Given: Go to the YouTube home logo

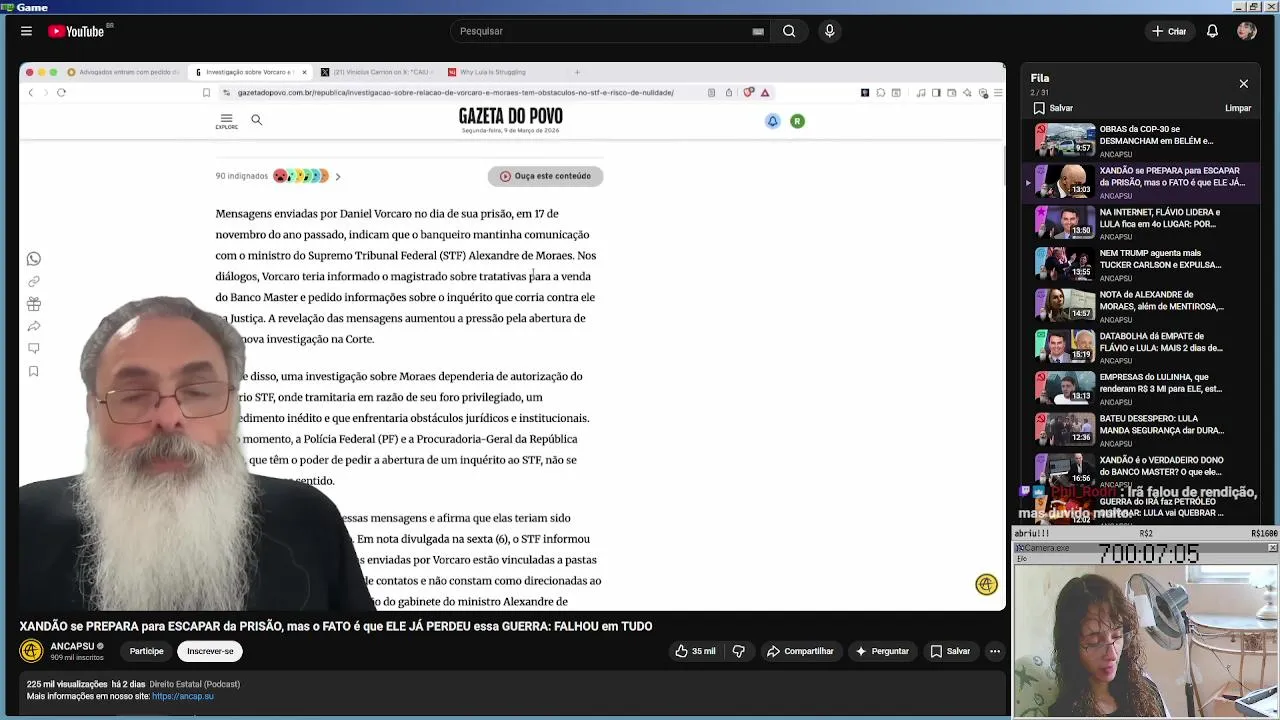Looking at the screenshot, I should (76, 31).
